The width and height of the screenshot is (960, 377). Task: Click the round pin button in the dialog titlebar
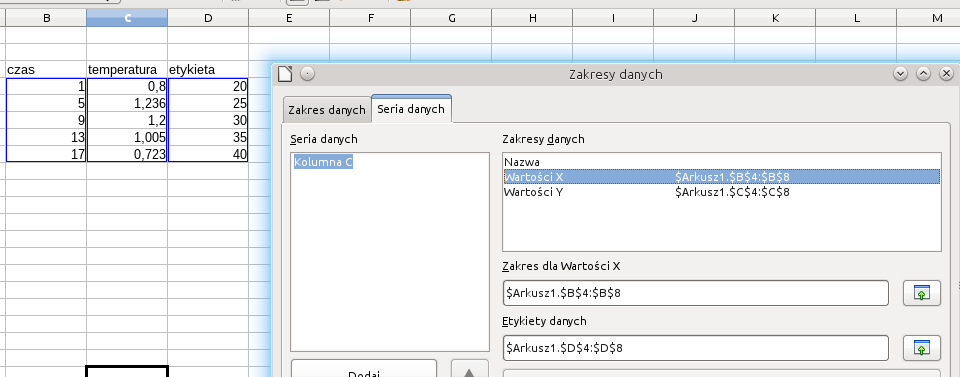coord(307,74)
